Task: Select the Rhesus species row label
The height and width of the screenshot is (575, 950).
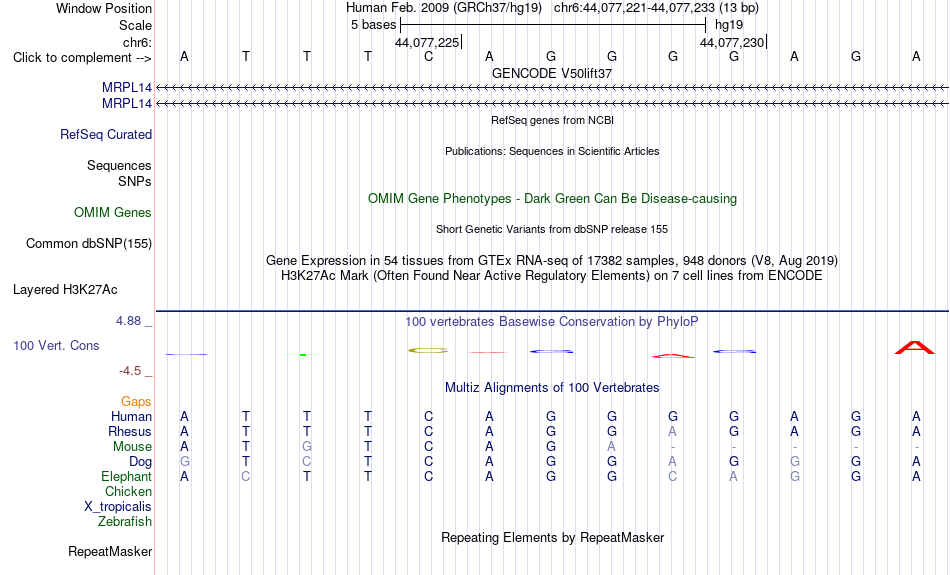Action: coord(130,431)
